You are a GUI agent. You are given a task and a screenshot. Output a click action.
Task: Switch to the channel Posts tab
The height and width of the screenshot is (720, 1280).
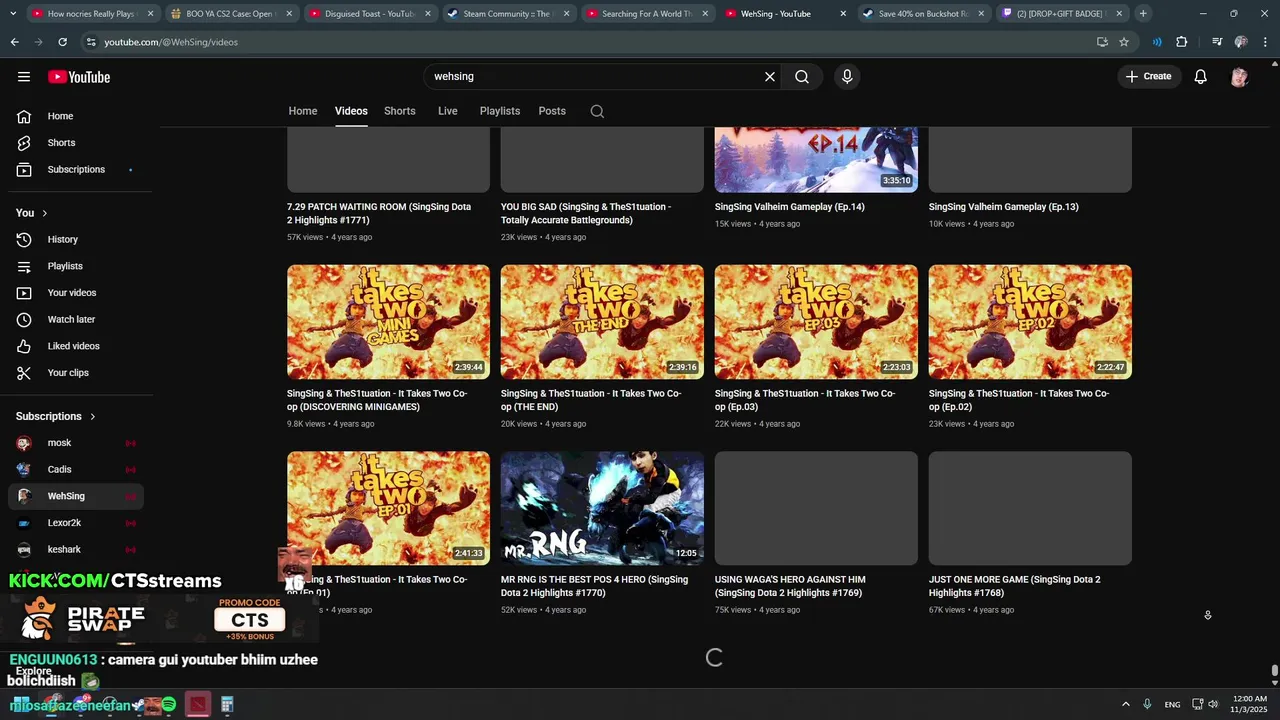(x=552, y=111)
